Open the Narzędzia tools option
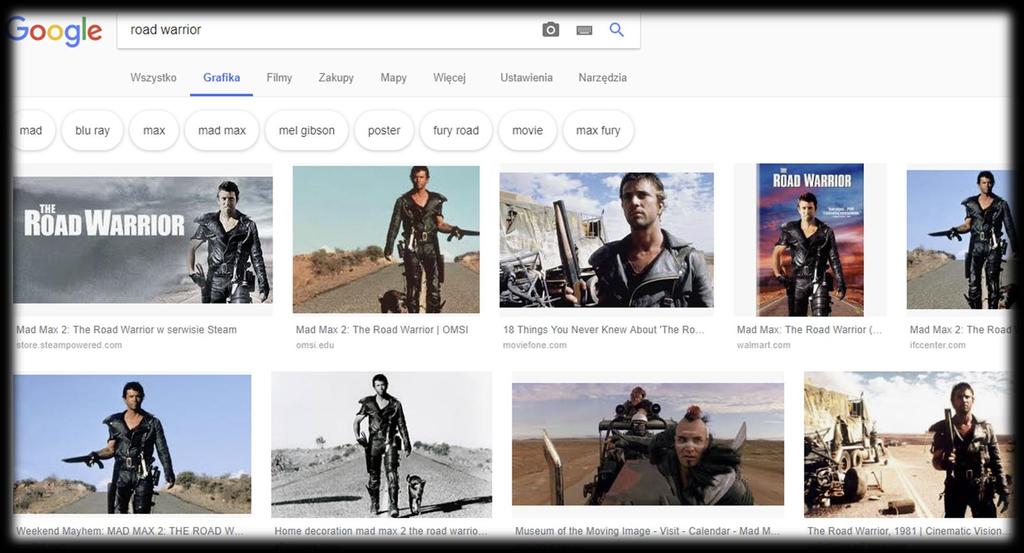The image size is (1024, 553). tap(602, 78)
